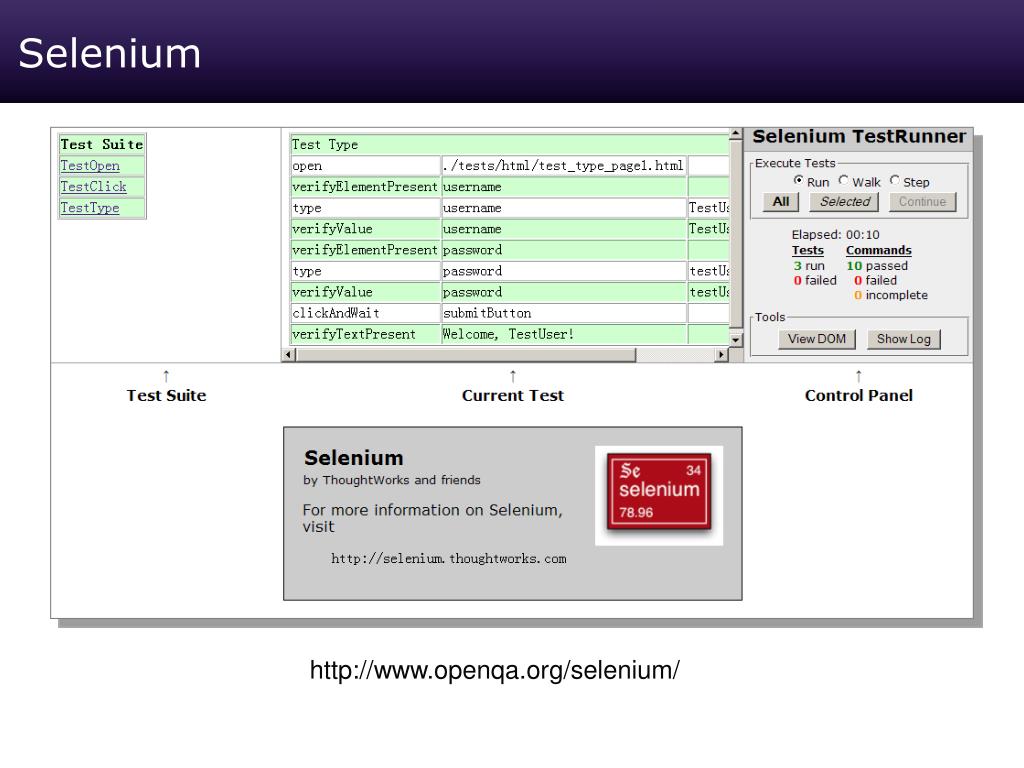Open the View DOM tool
Image resolution: width=1024 pixels, height=768 pixels.
(816, 339)
